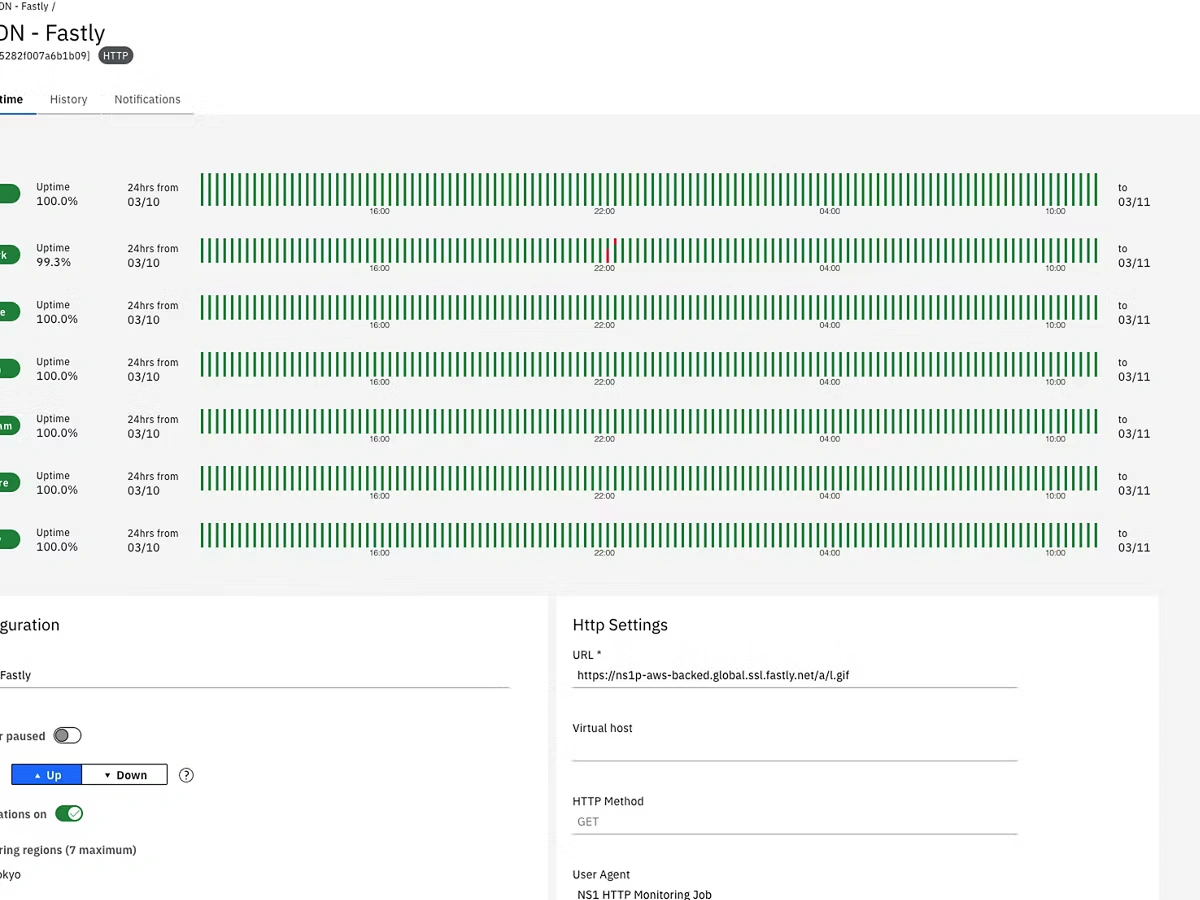
Task: Click the question mark help icon beside Up/Down
Action: [186, 774]
